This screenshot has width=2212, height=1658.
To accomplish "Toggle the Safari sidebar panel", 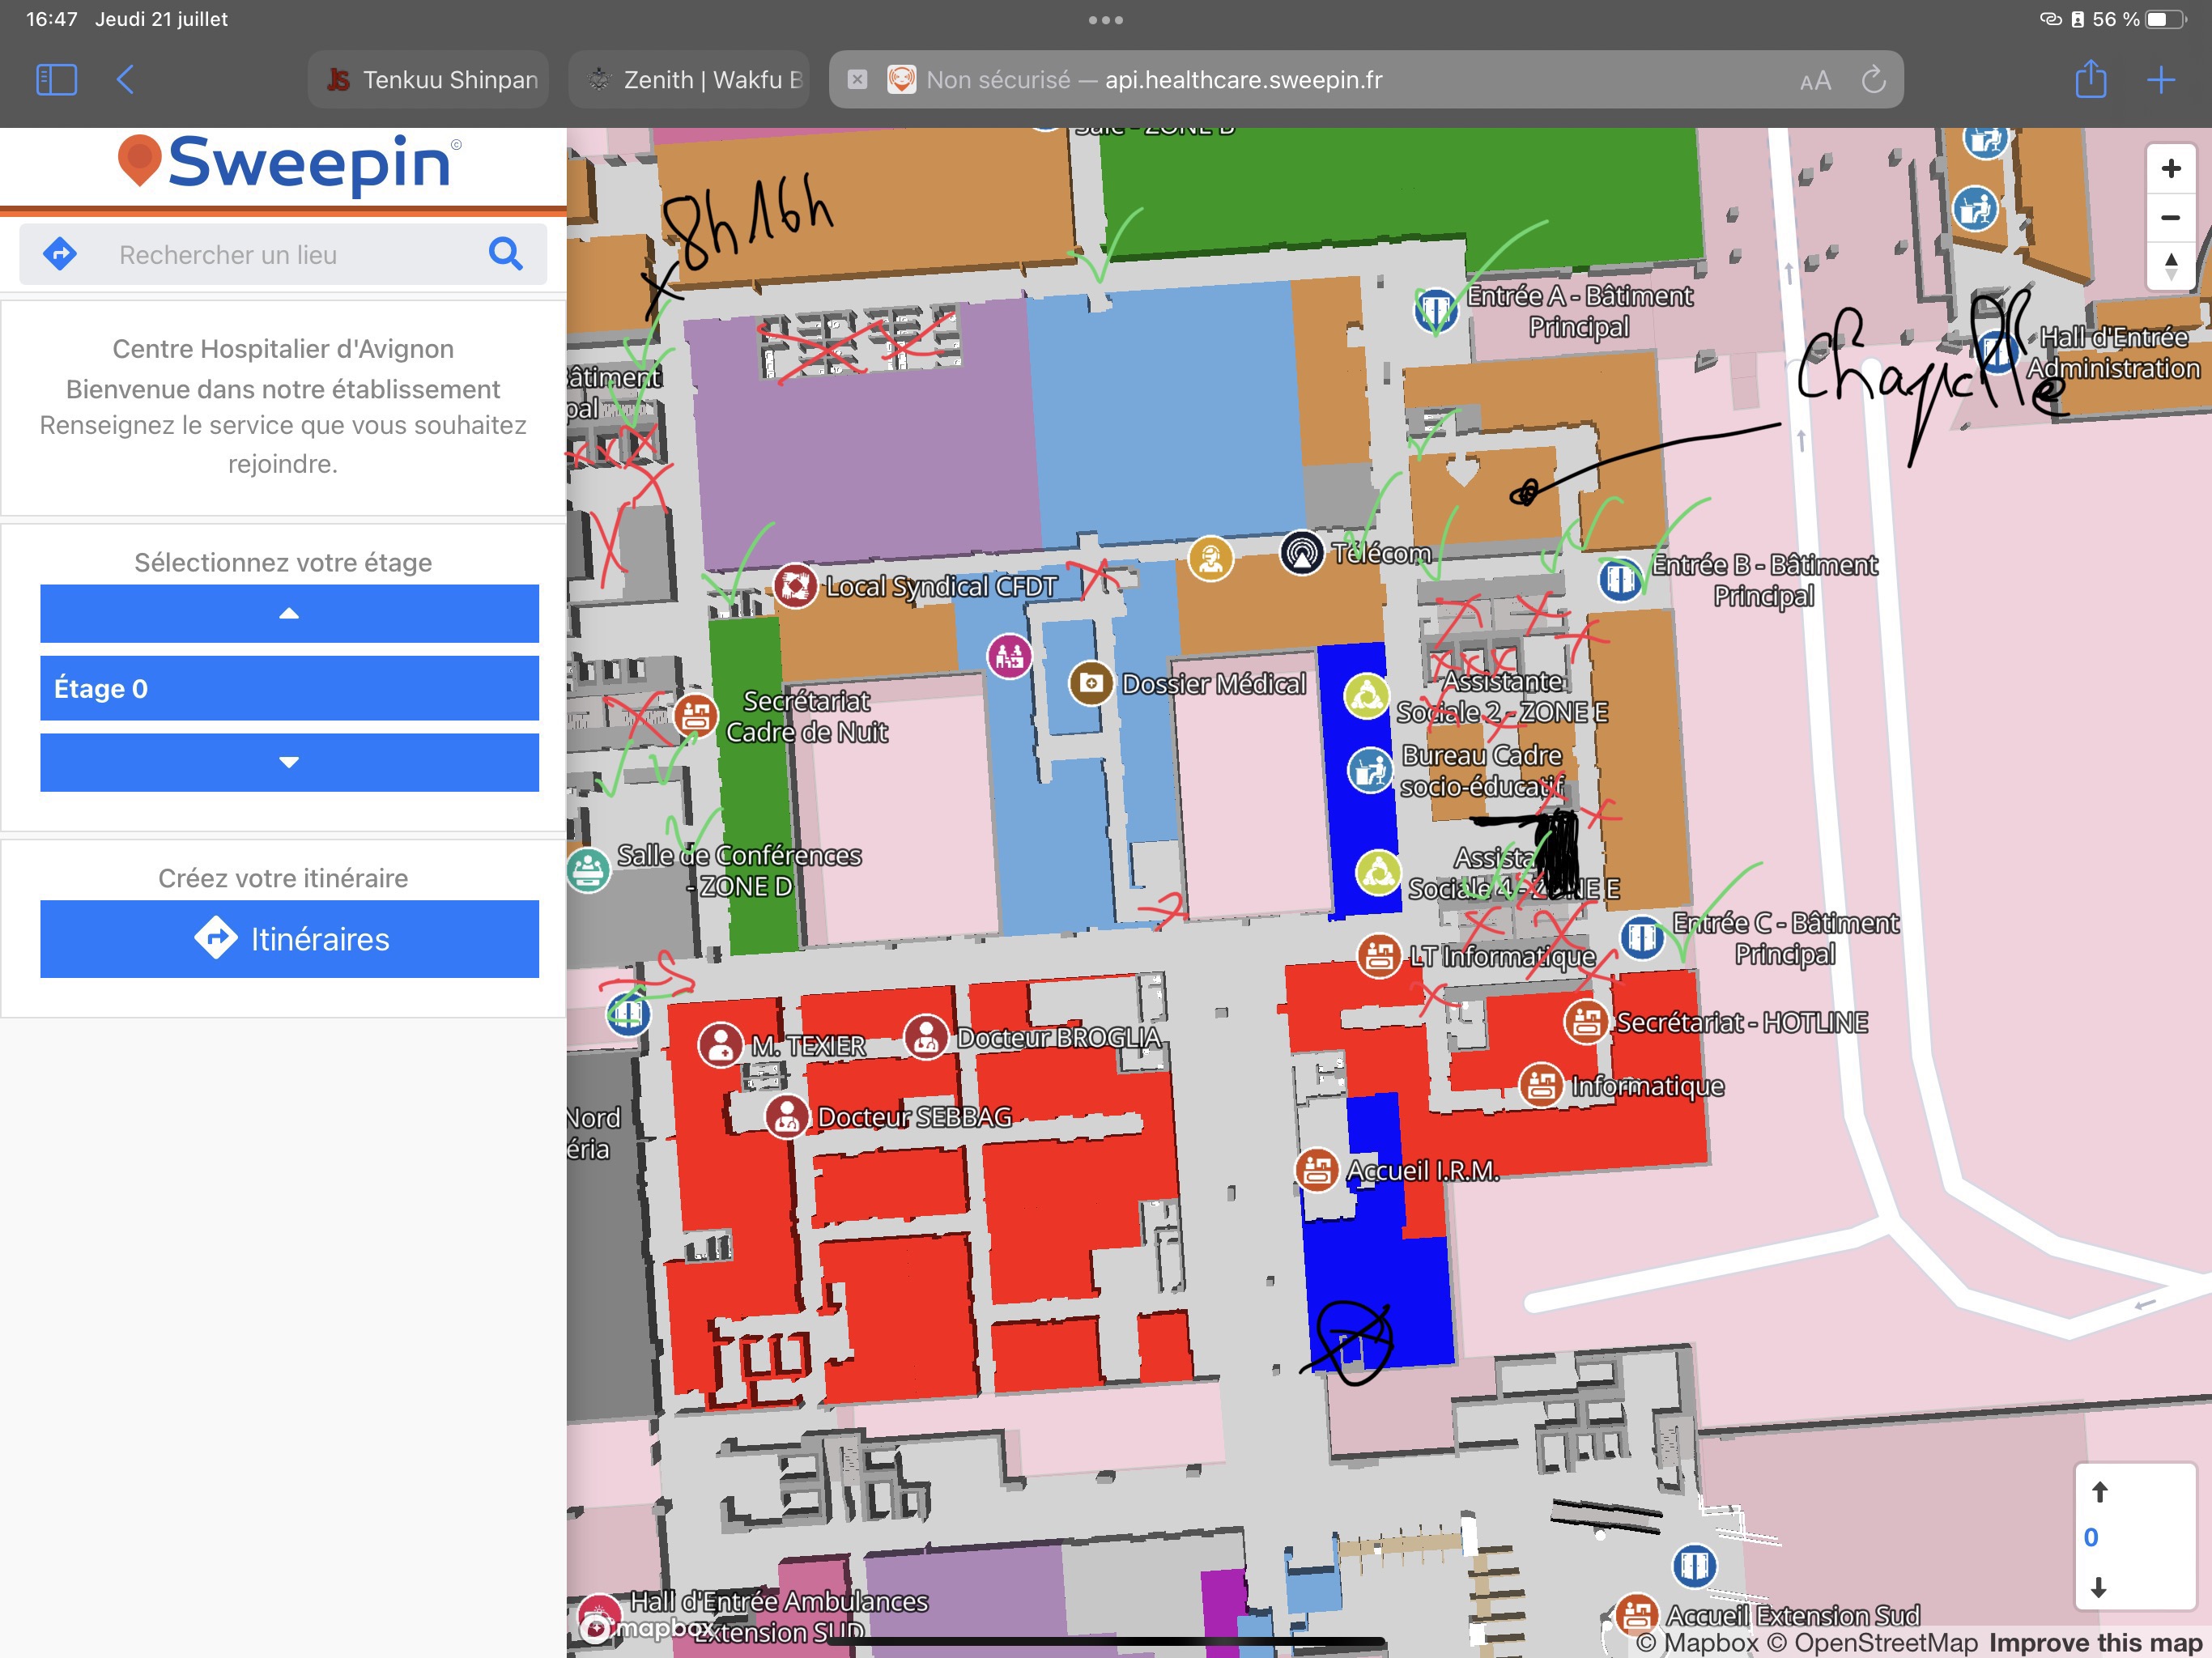I will (x=56, y=80).
